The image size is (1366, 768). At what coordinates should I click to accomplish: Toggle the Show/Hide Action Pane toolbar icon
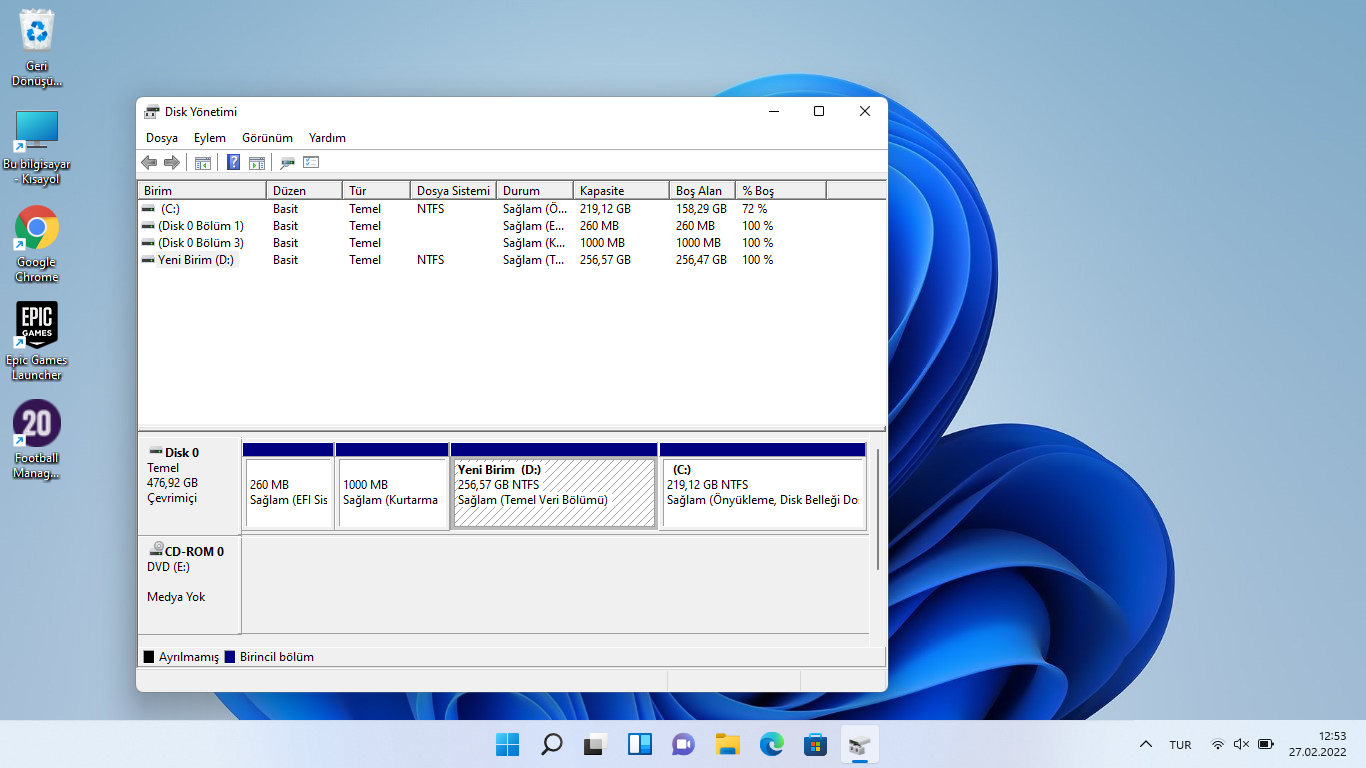click(x=256, y=162)
